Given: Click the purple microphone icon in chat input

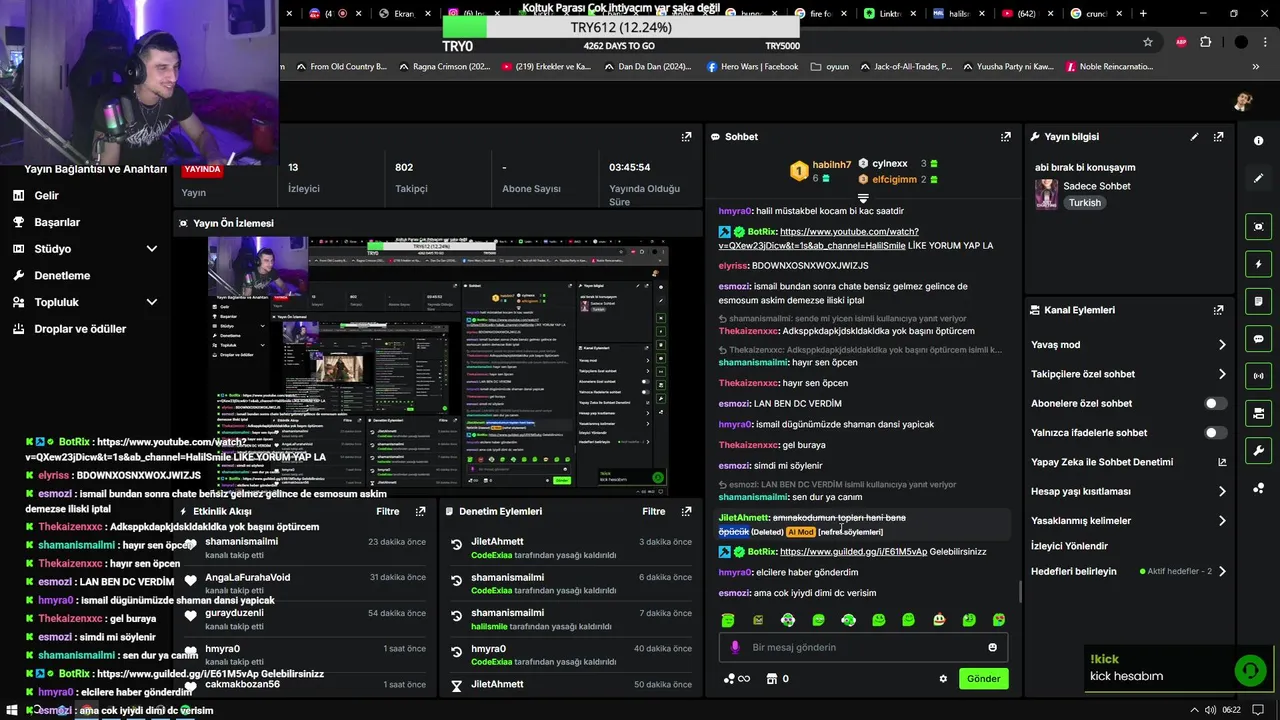Looking at the screenshot, I should pos(735,647).
